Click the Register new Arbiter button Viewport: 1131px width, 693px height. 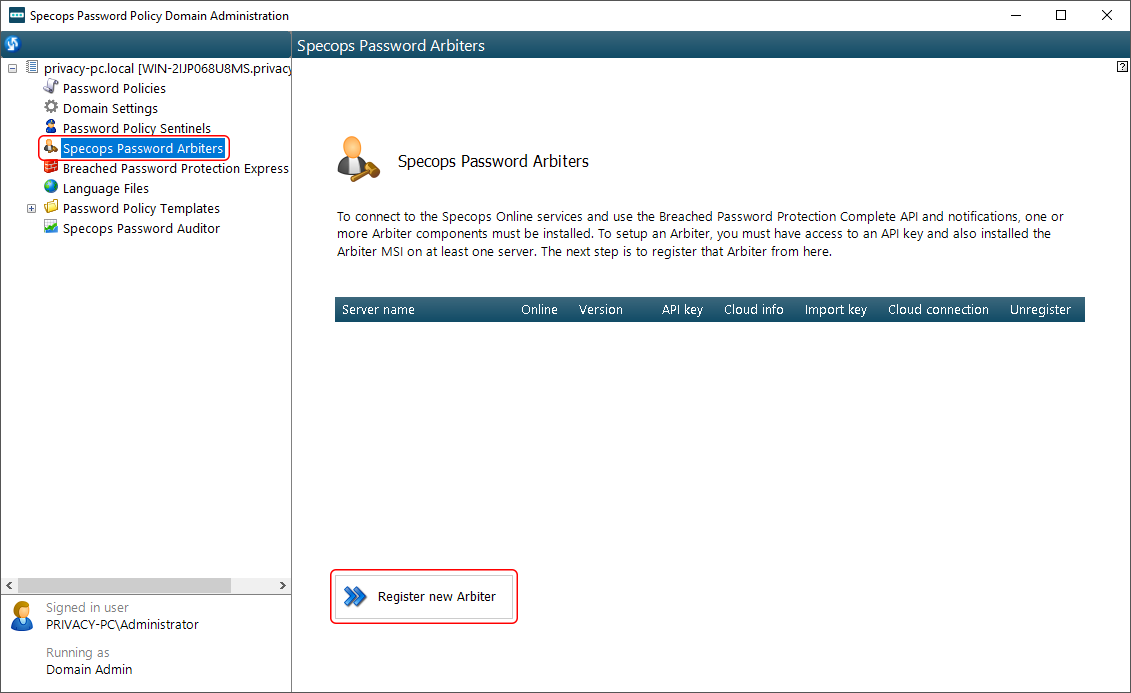click(424, 596)
